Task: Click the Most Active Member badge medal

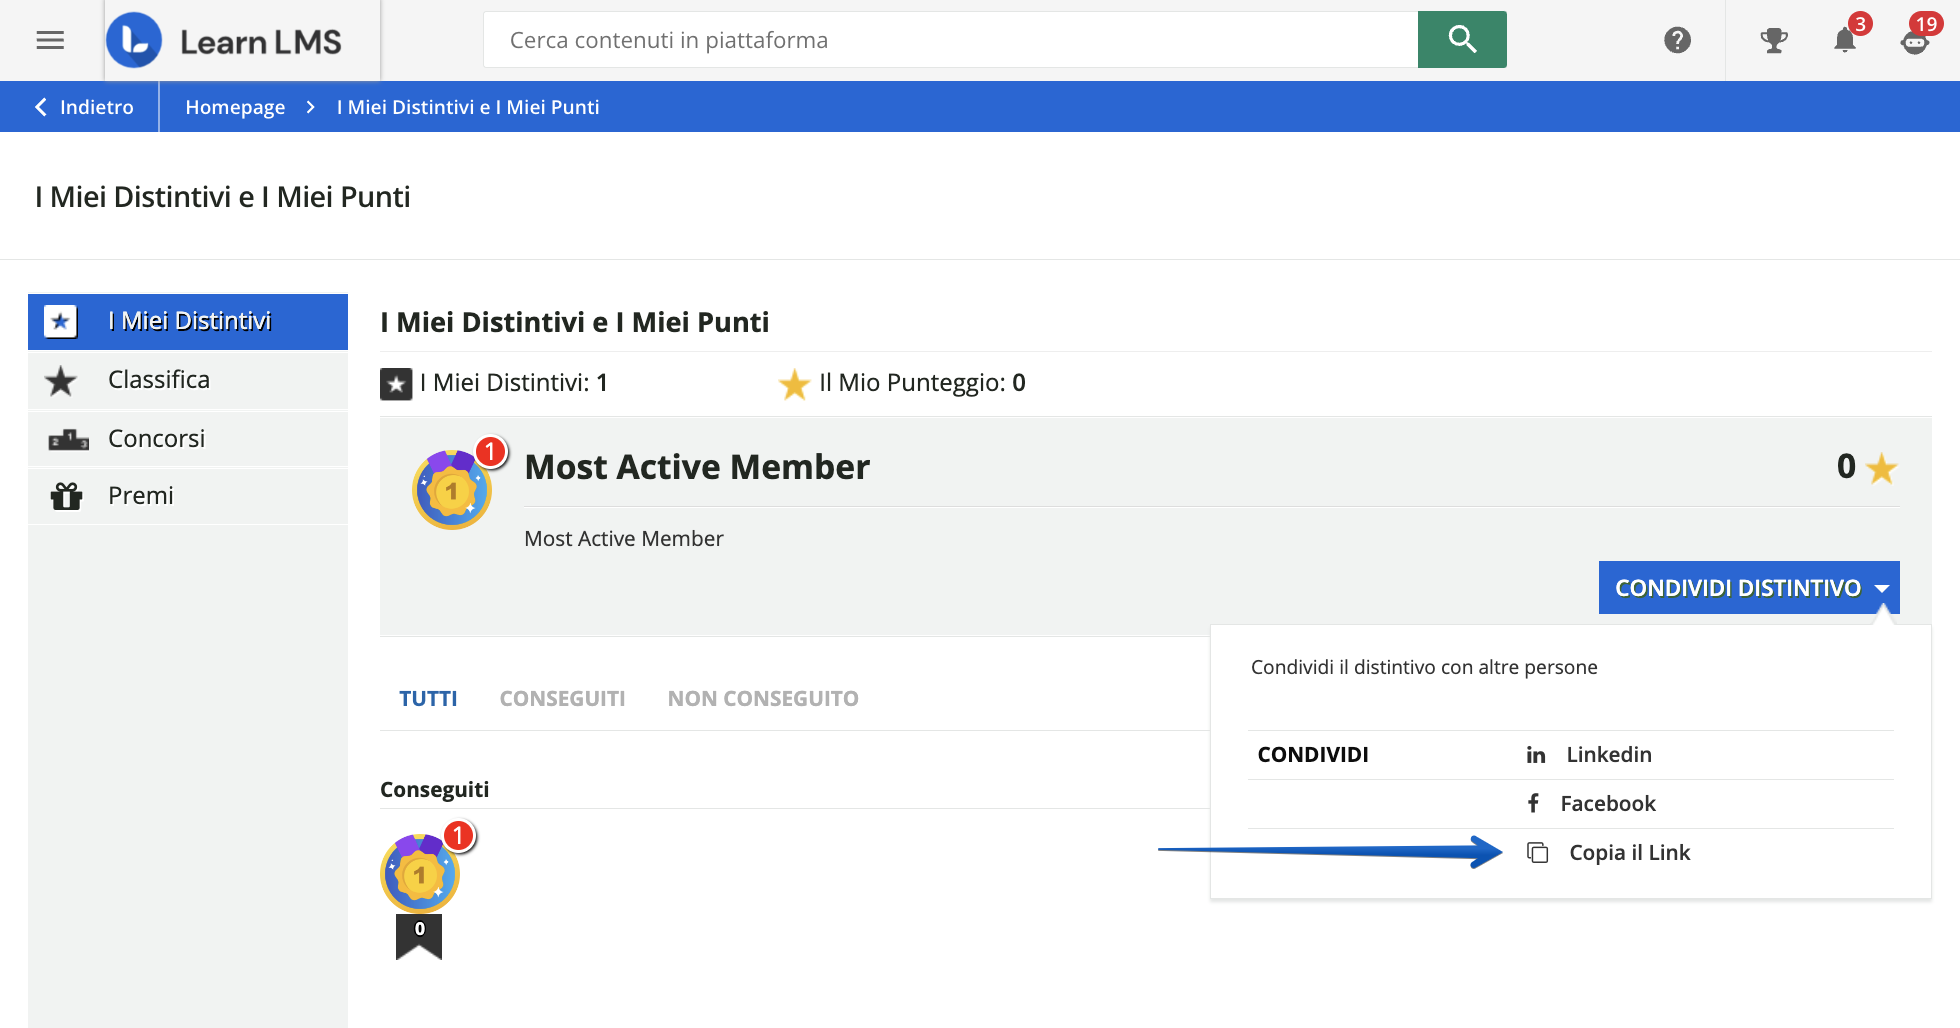Action: [452, 489]
